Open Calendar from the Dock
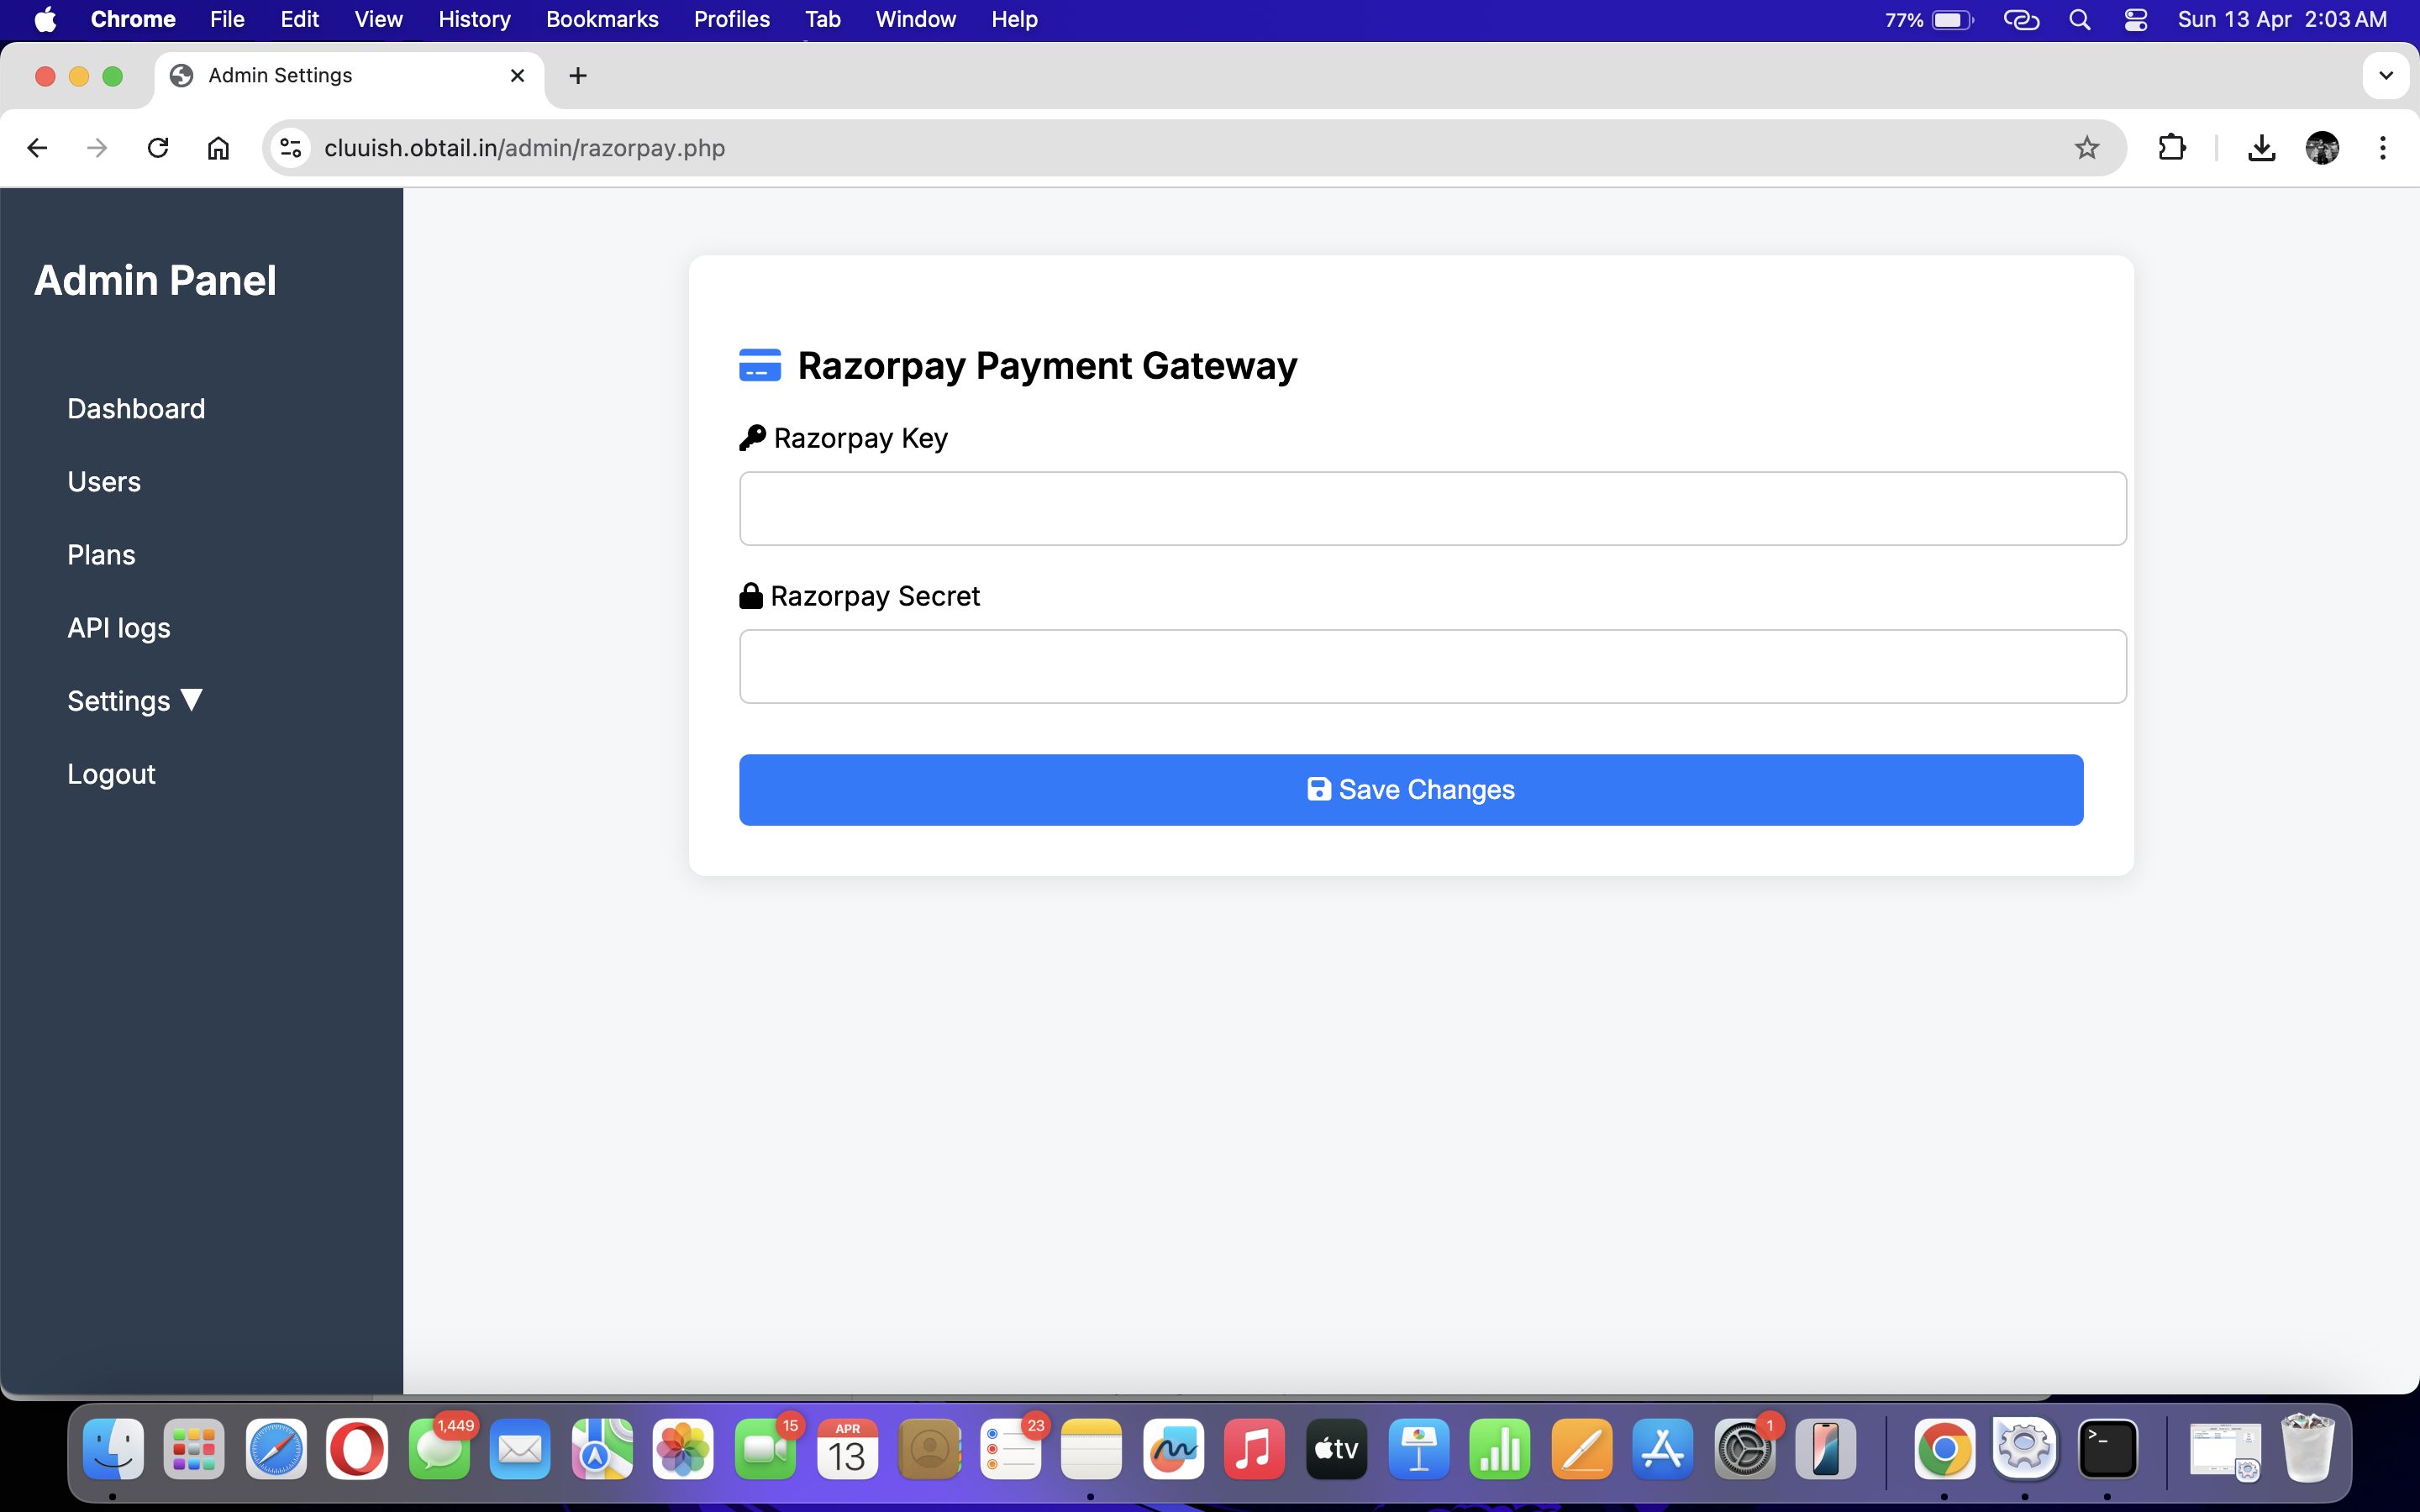The height and width of the screenshot is (1512, 2420). pyautogui.click(x=847, y=1450)
